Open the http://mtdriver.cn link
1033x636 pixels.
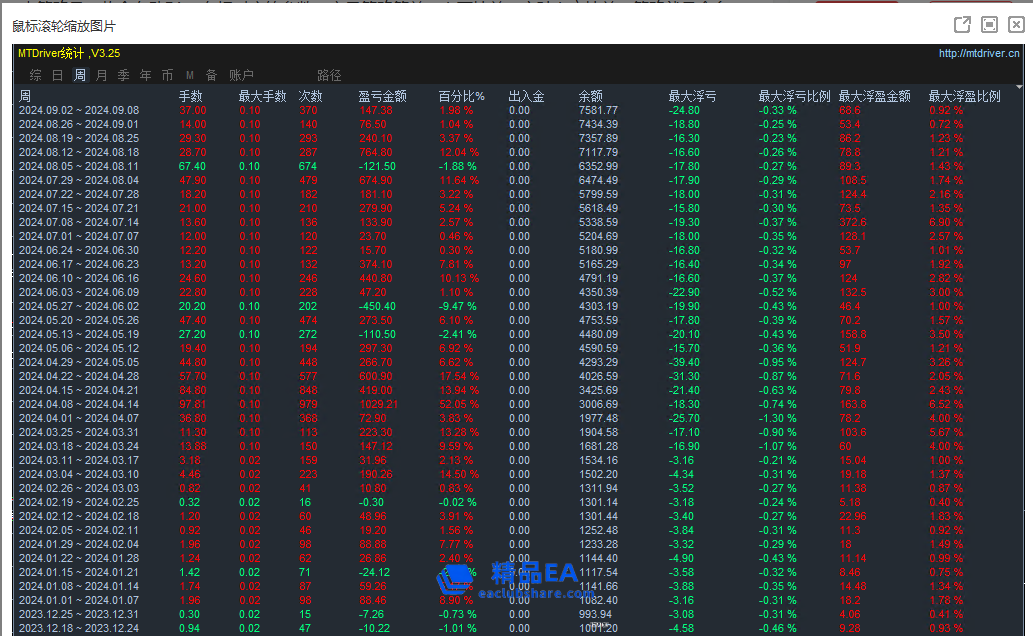(979, 54)
